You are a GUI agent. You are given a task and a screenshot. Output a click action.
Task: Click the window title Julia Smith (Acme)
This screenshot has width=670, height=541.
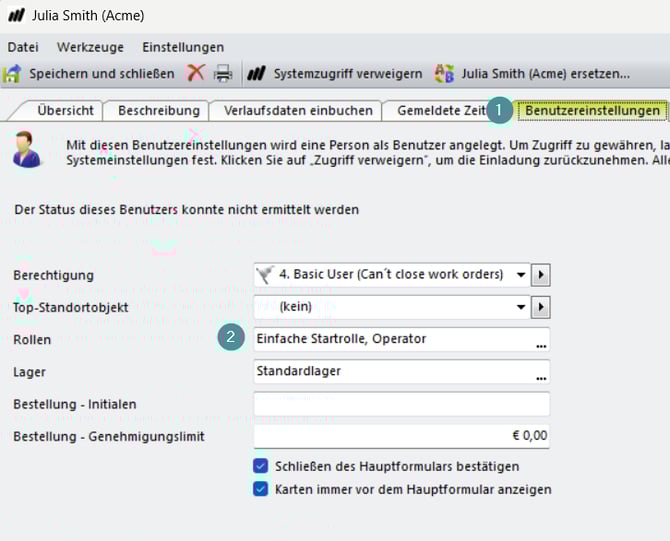[88, 15]
